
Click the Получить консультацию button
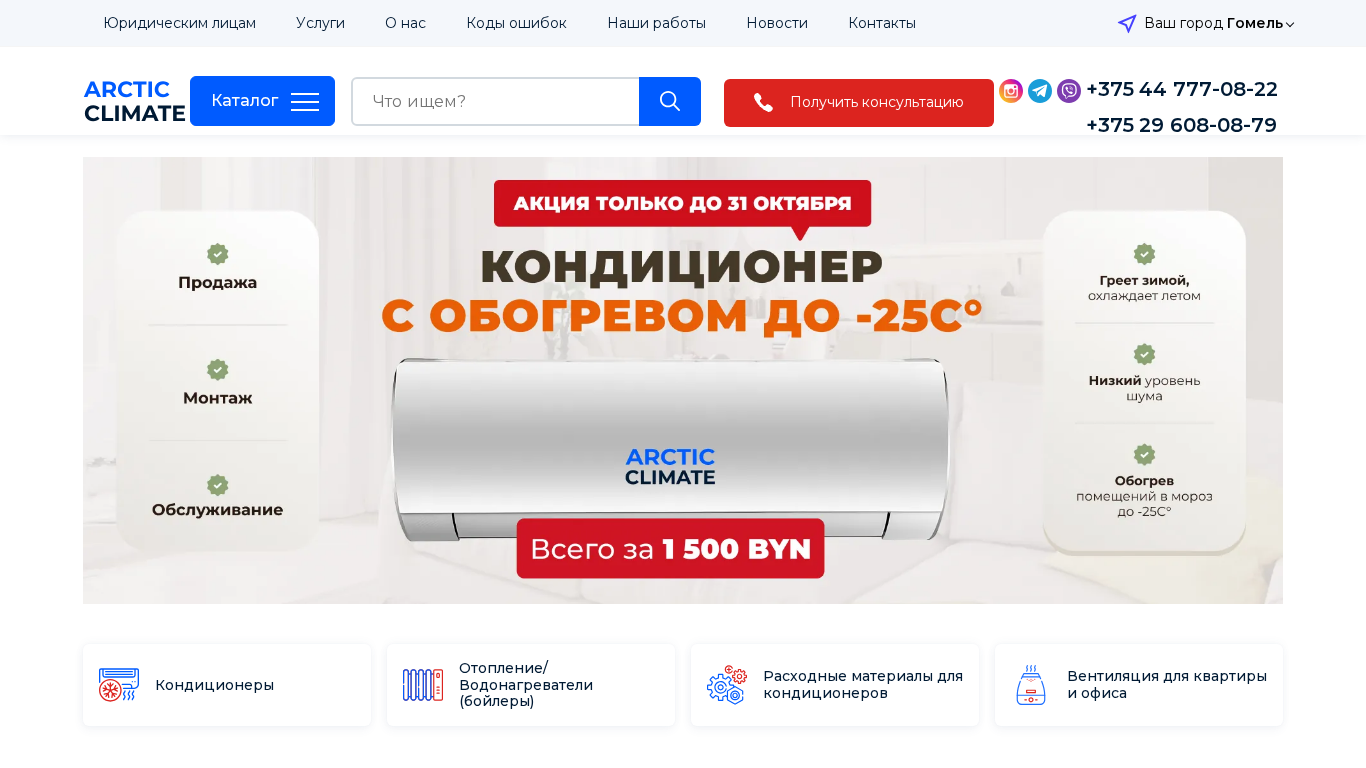[x=859, y=103]
